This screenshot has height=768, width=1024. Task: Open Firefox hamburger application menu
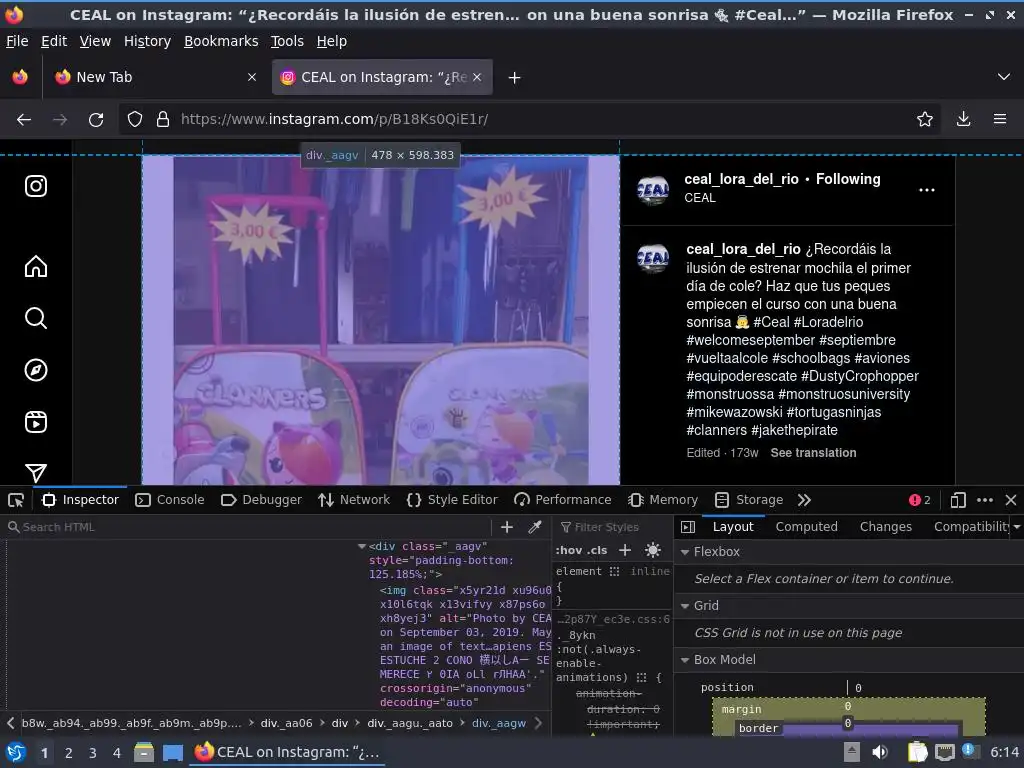click(x=1000, y=120)
